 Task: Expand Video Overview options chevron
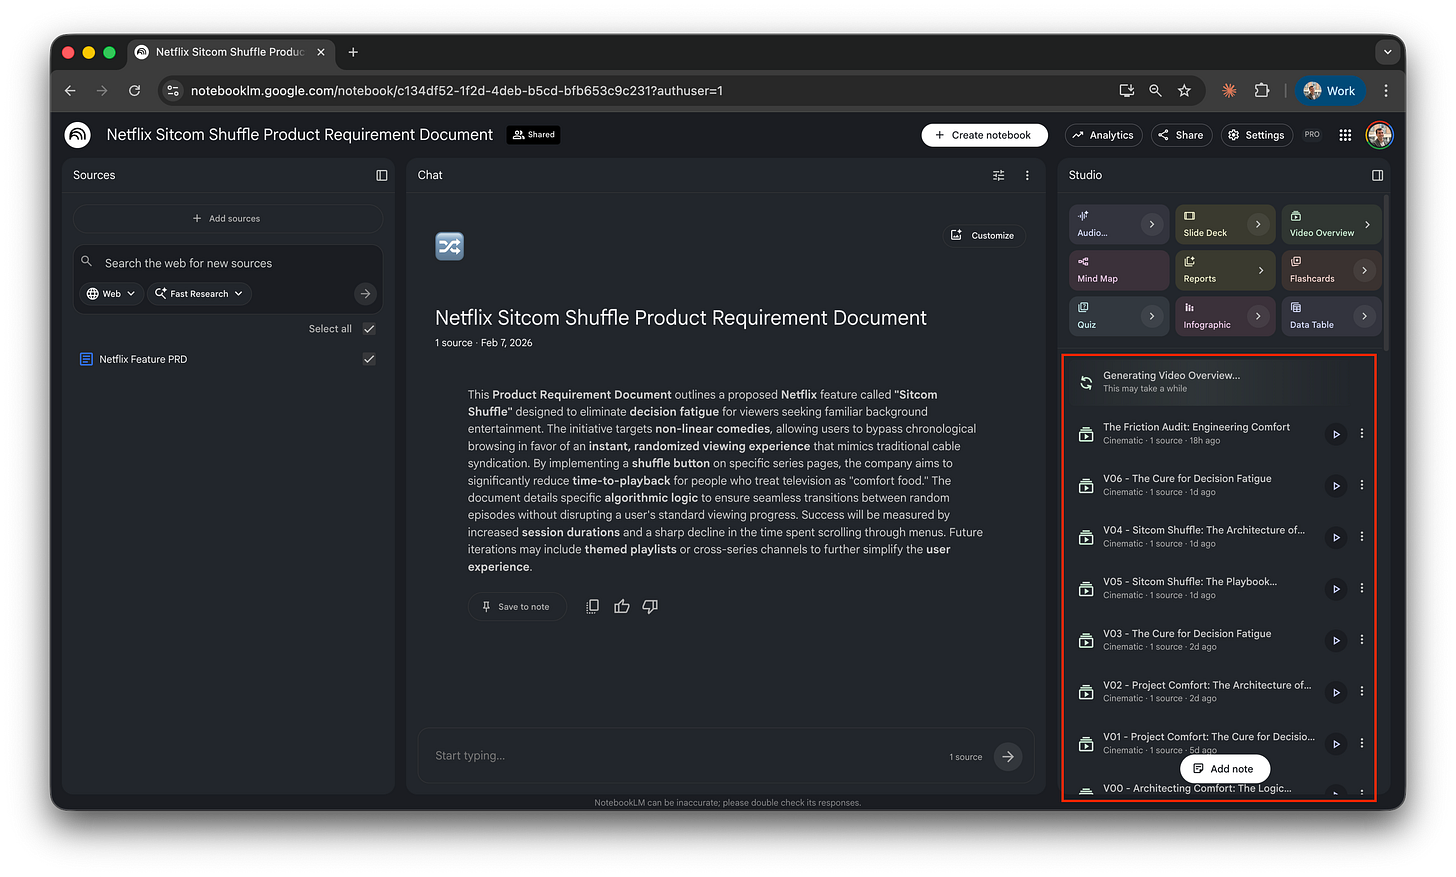click(x=1367, y=225)
